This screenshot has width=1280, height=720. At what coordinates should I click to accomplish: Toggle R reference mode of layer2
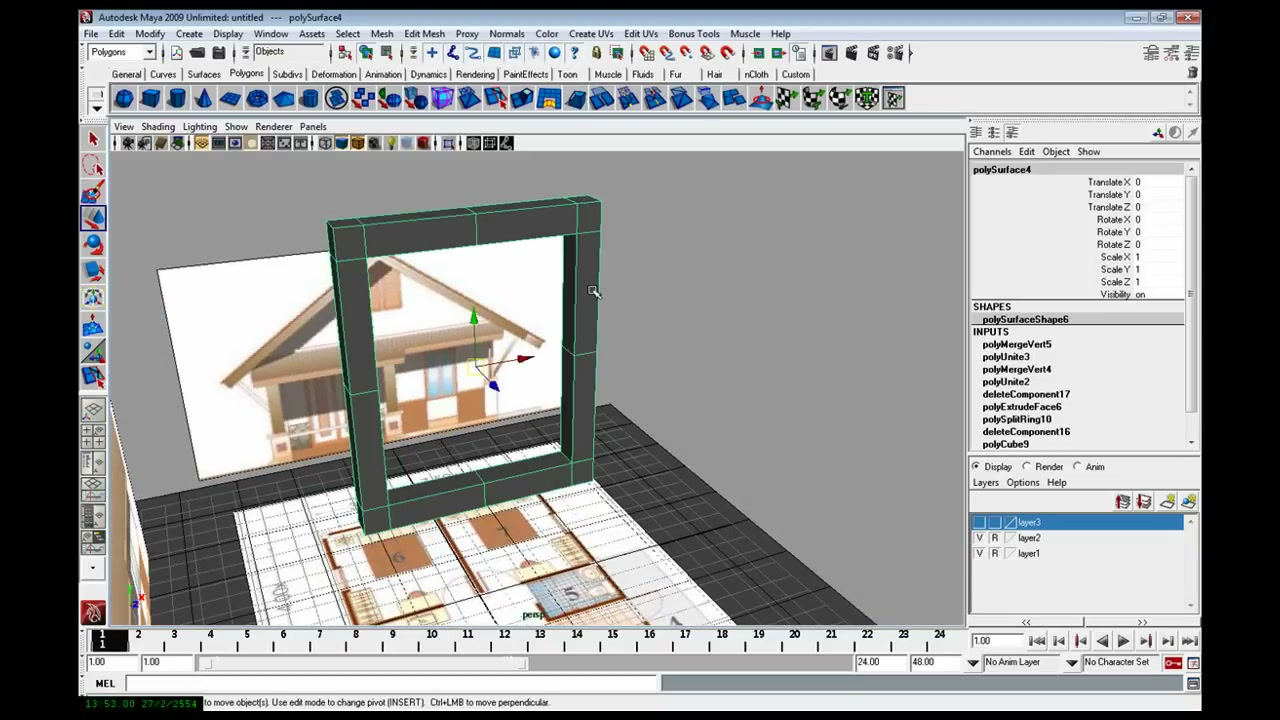994,538
